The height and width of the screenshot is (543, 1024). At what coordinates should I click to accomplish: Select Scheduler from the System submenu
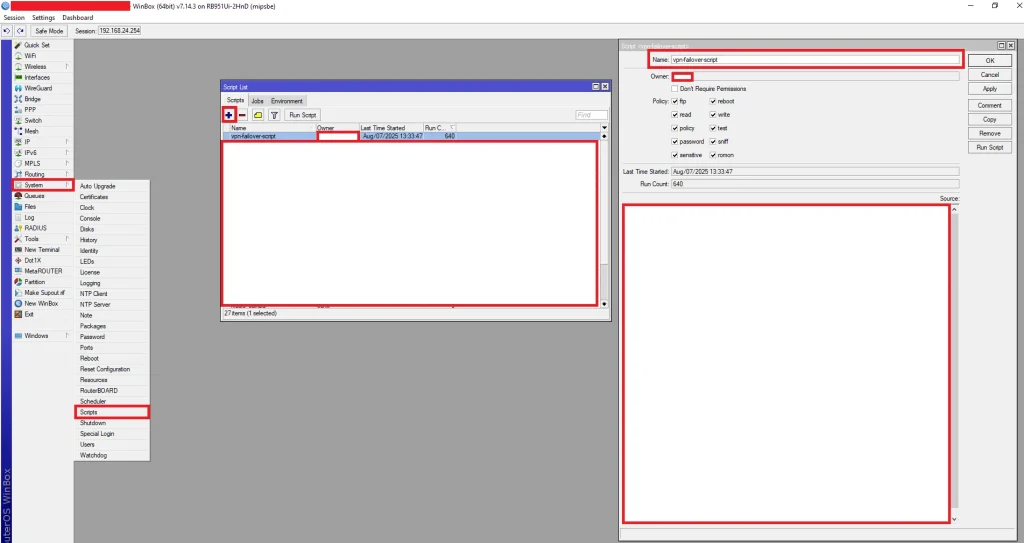(x=93, y=401)
